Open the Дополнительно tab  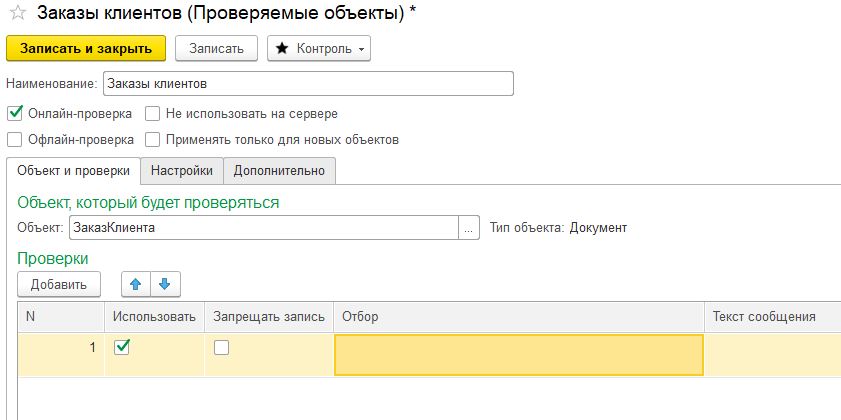pos(279,171)
